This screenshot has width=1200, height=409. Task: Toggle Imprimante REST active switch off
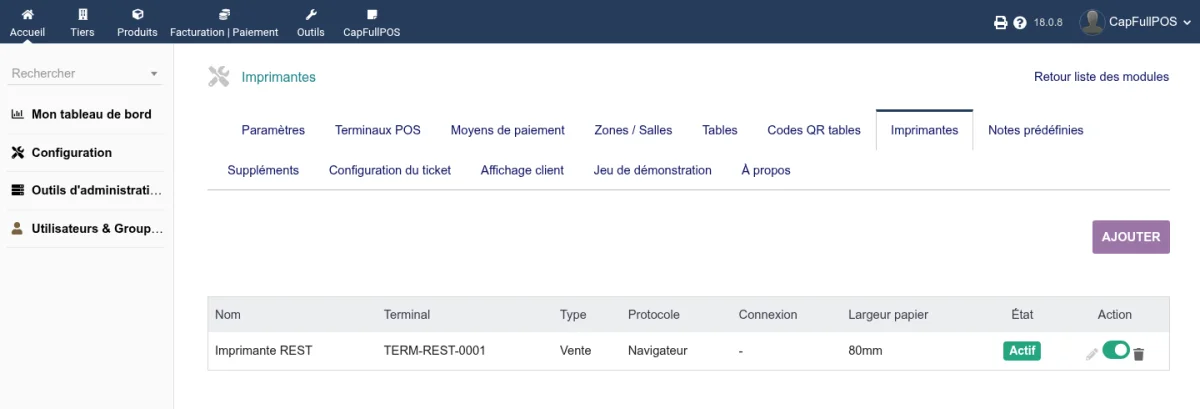[1116, 350]
